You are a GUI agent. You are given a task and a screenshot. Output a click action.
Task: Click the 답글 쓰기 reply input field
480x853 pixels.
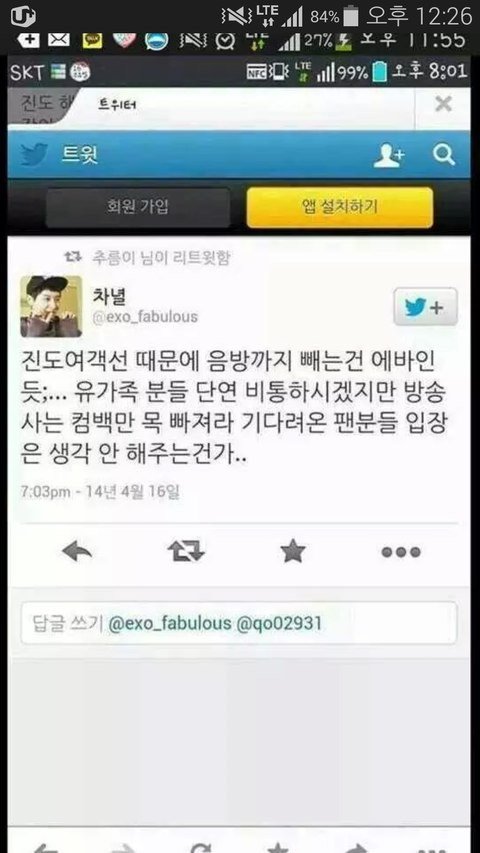(x=239, y=623)
